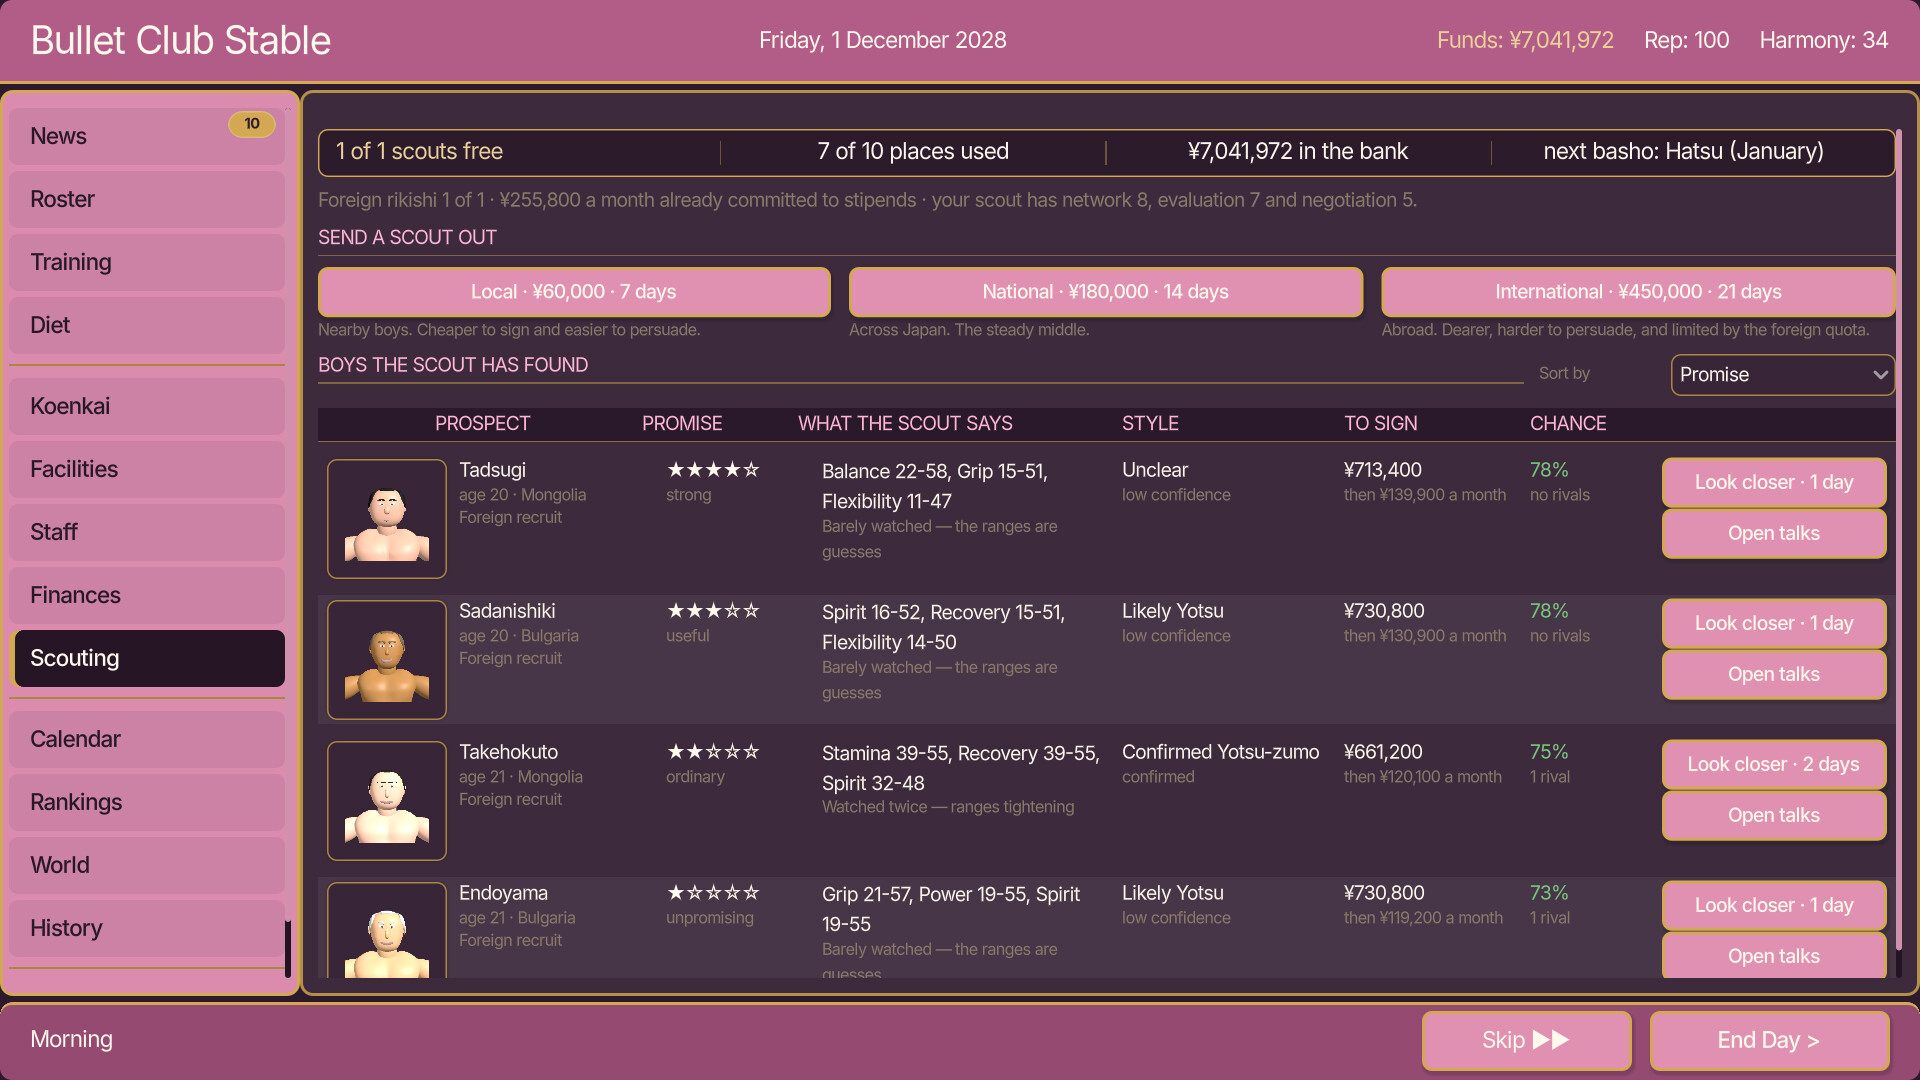
Task: Click the prospects list vertical scrollbar
Action: 1899,540
